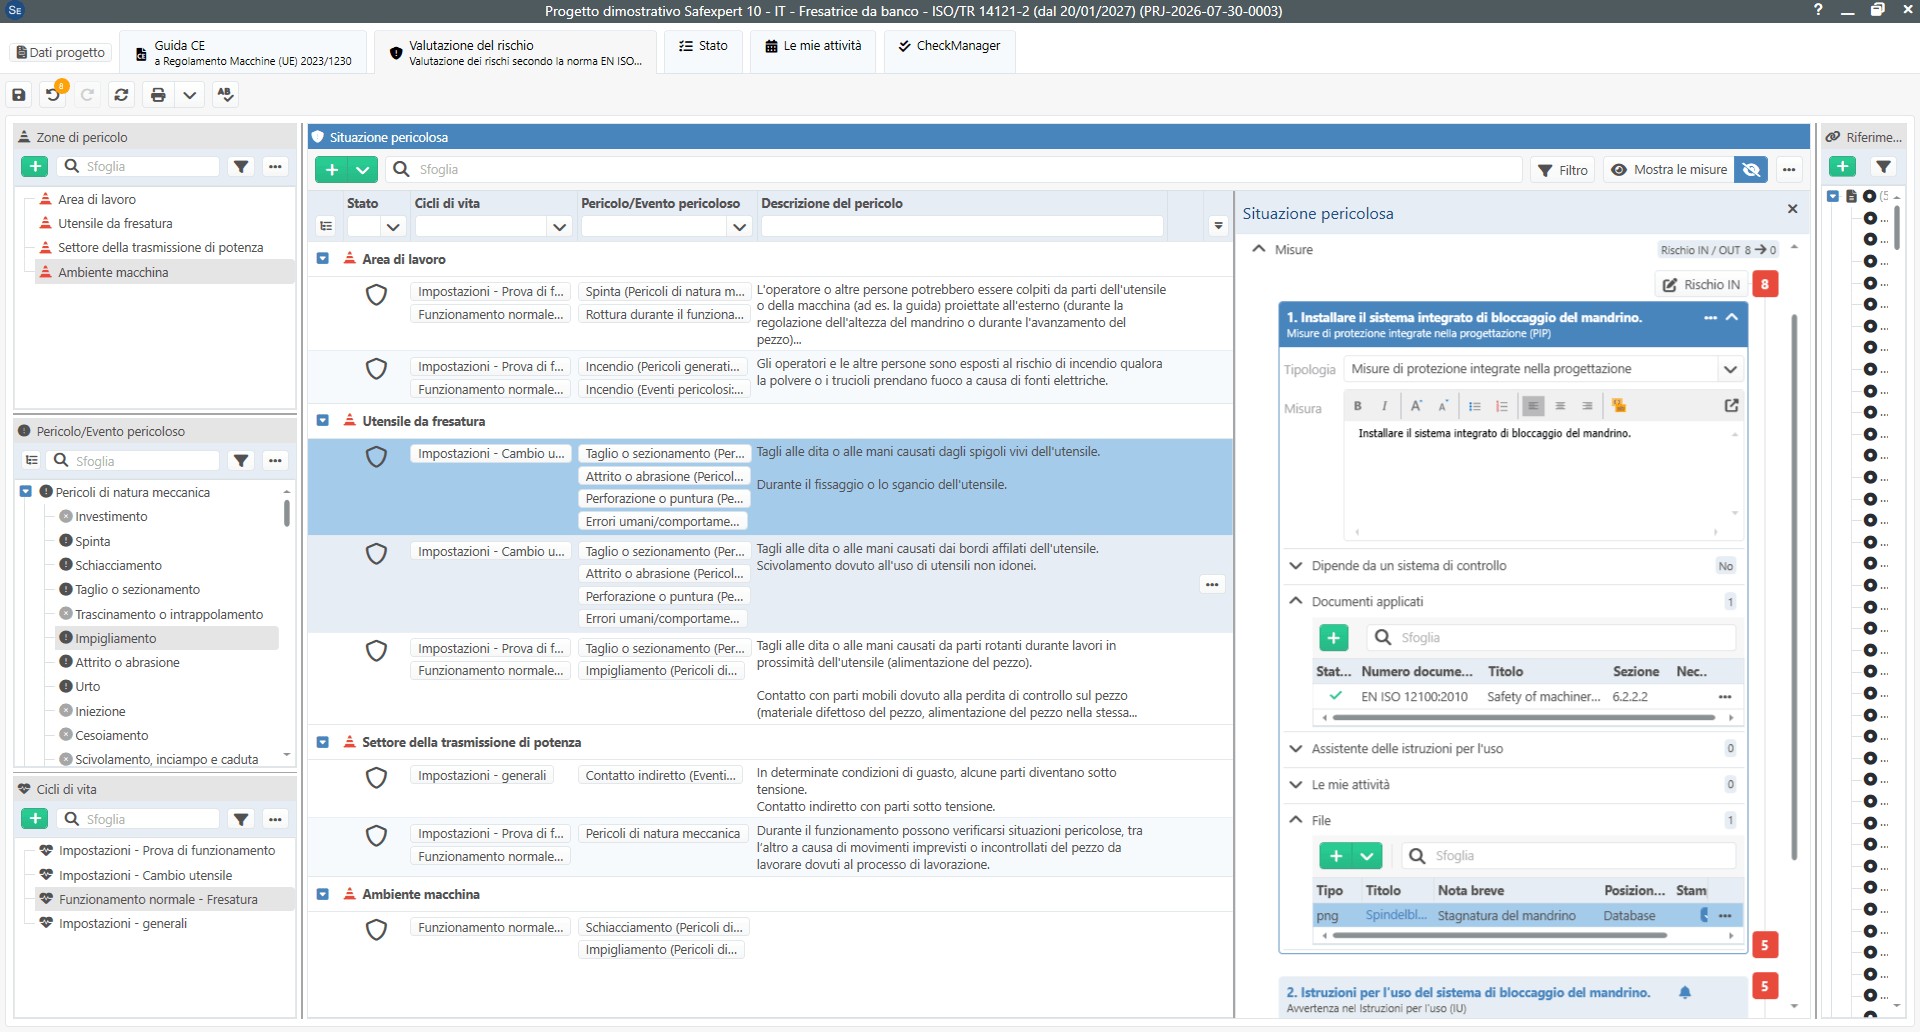The width and height of the screenshot is (1920, 1032).
Task: Toggle status shield of Contatto indiretto row
Action: click(376, 777)
